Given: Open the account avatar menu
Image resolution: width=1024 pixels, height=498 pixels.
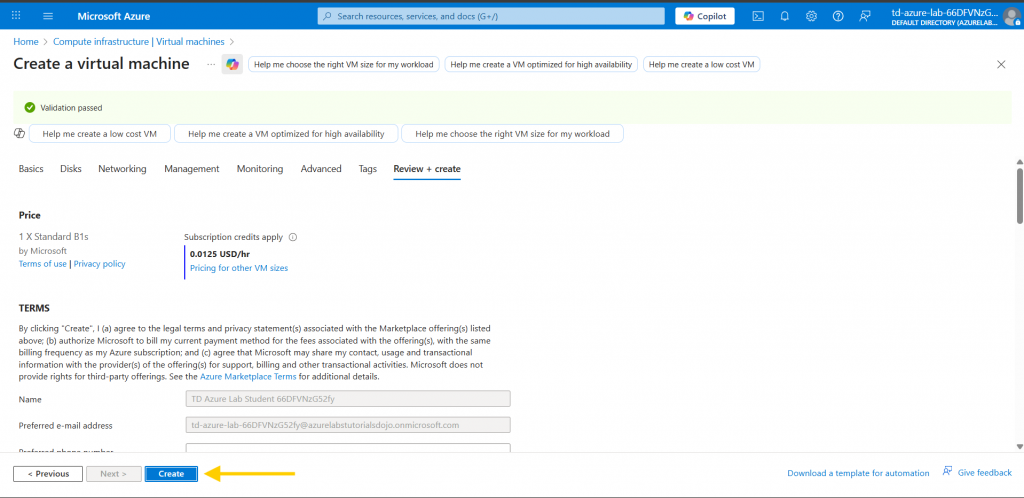Looking at the screenshot, I should point(1012,16).
